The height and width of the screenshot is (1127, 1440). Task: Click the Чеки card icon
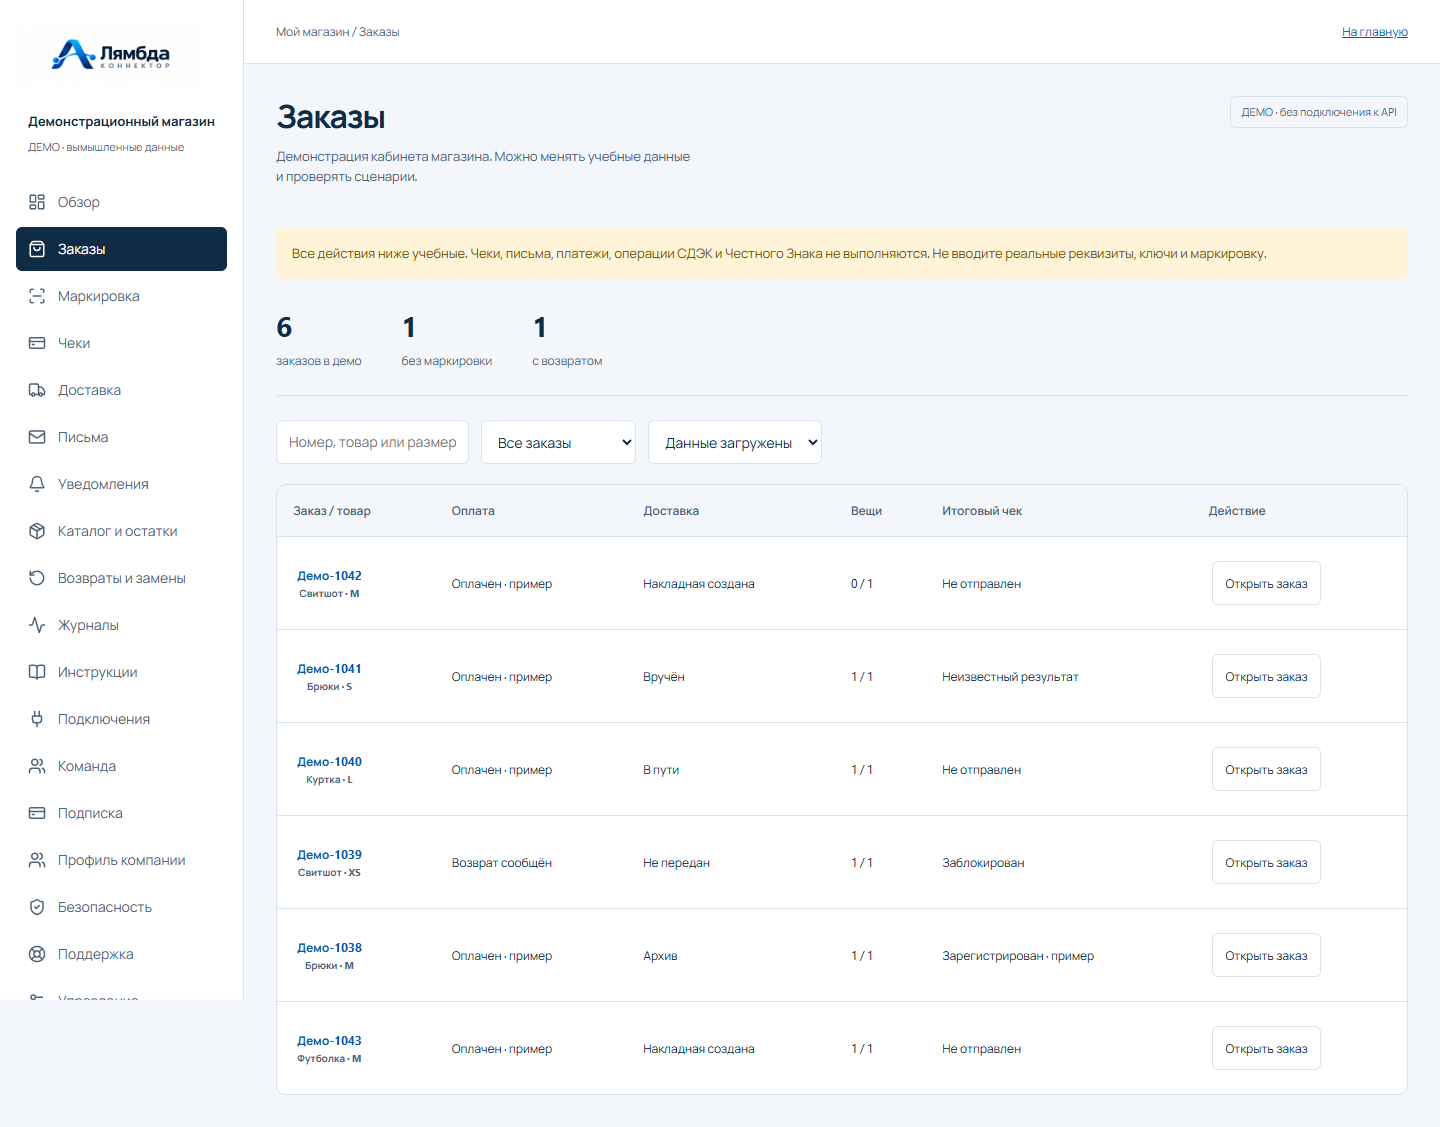(x=37, y=343)
